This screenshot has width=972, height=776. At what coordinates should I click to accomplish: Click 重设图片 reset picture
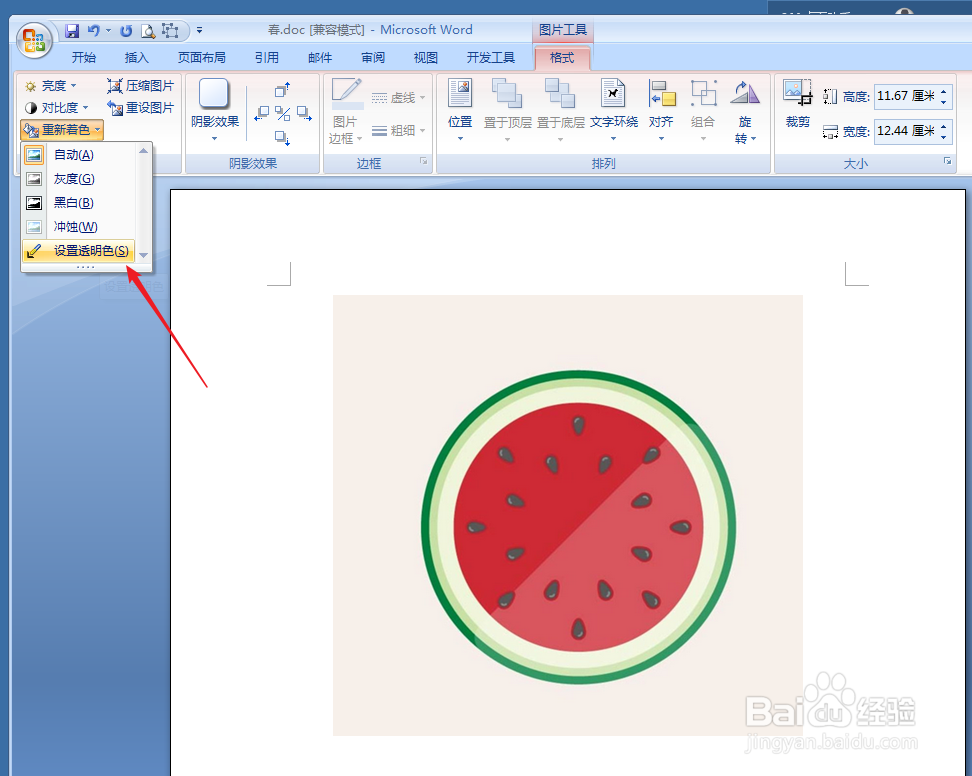pos(140,108)
